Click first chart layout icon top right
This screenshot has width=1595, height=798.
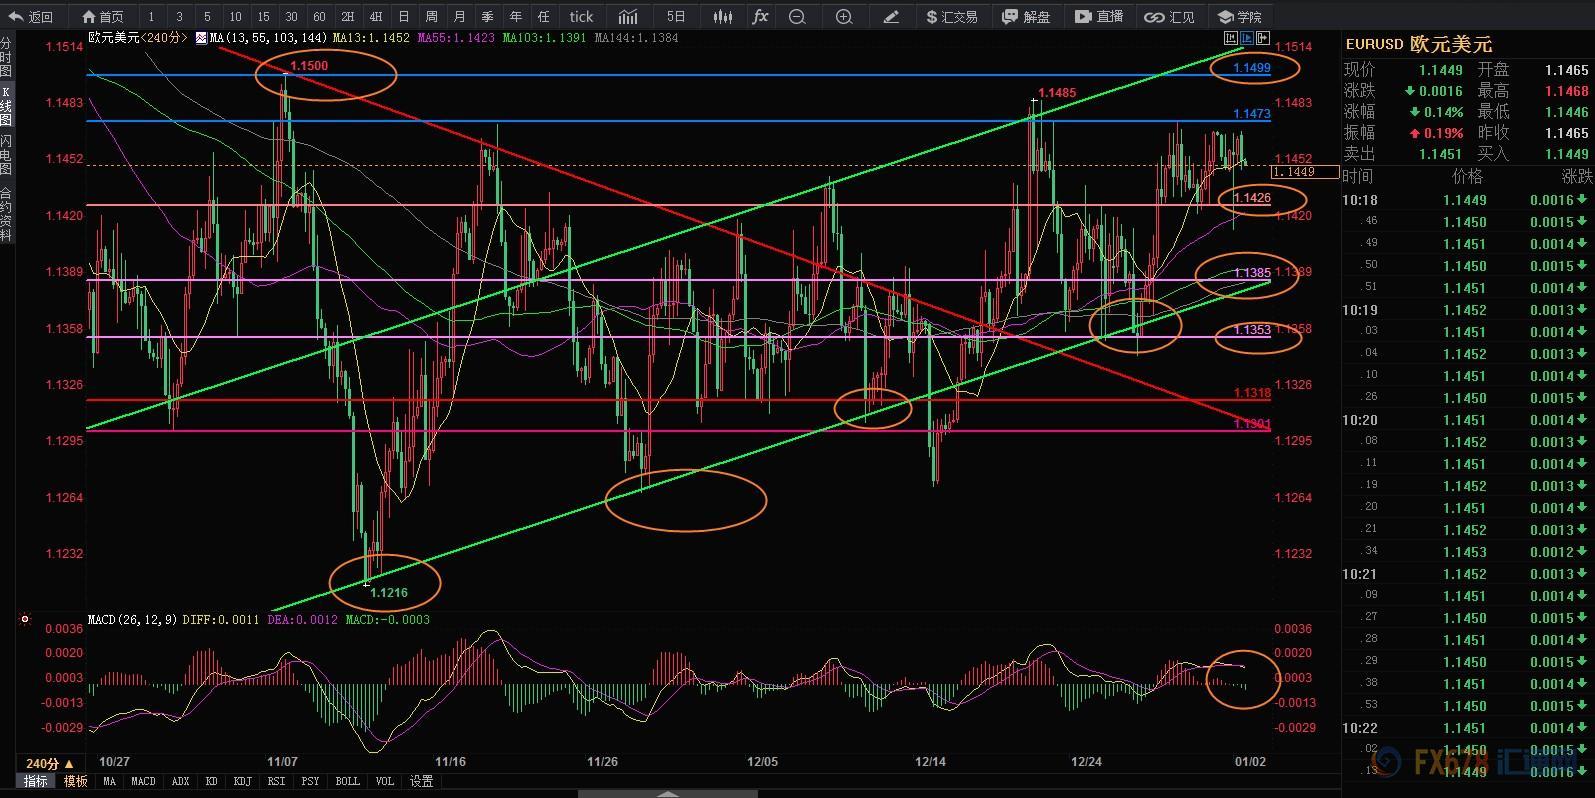pyautogui.click(x=1231, y=37)
